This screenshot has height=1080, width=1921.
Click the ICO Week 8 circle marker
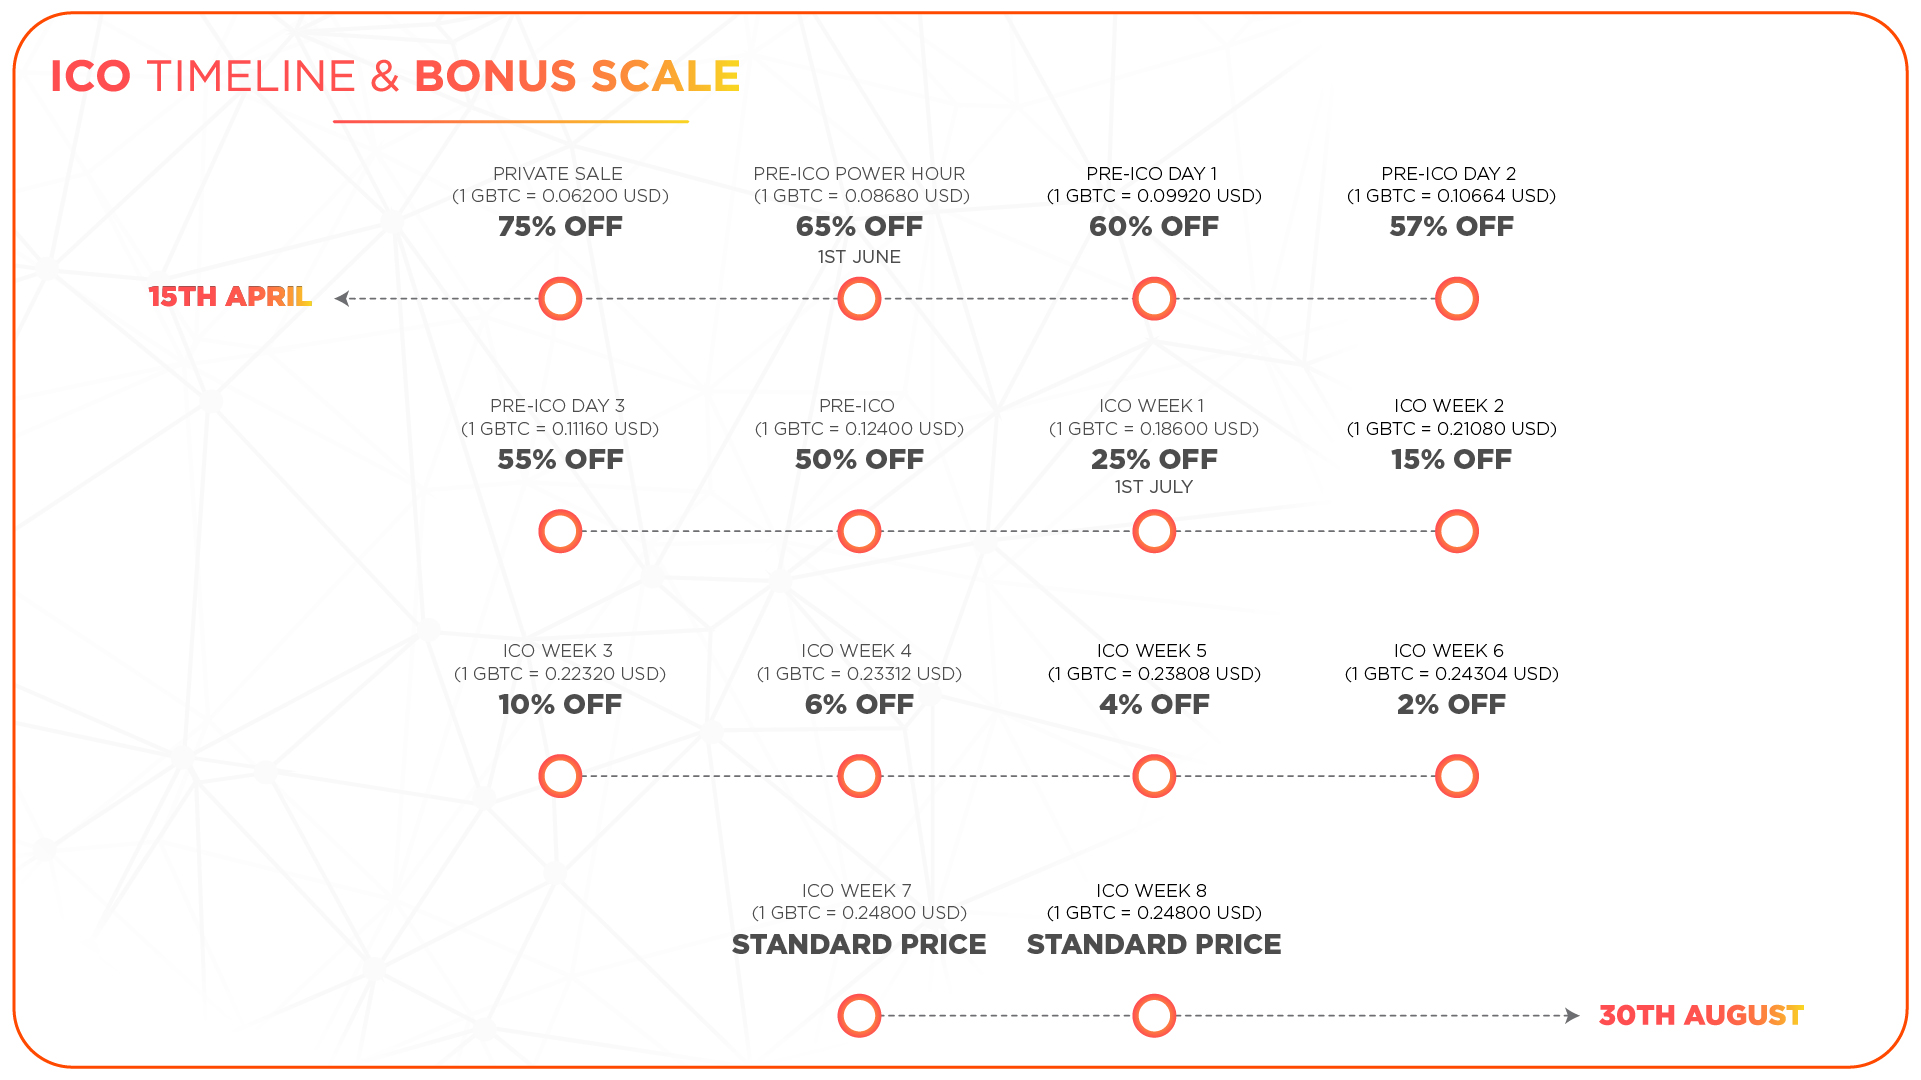tap(1154, 1016)
